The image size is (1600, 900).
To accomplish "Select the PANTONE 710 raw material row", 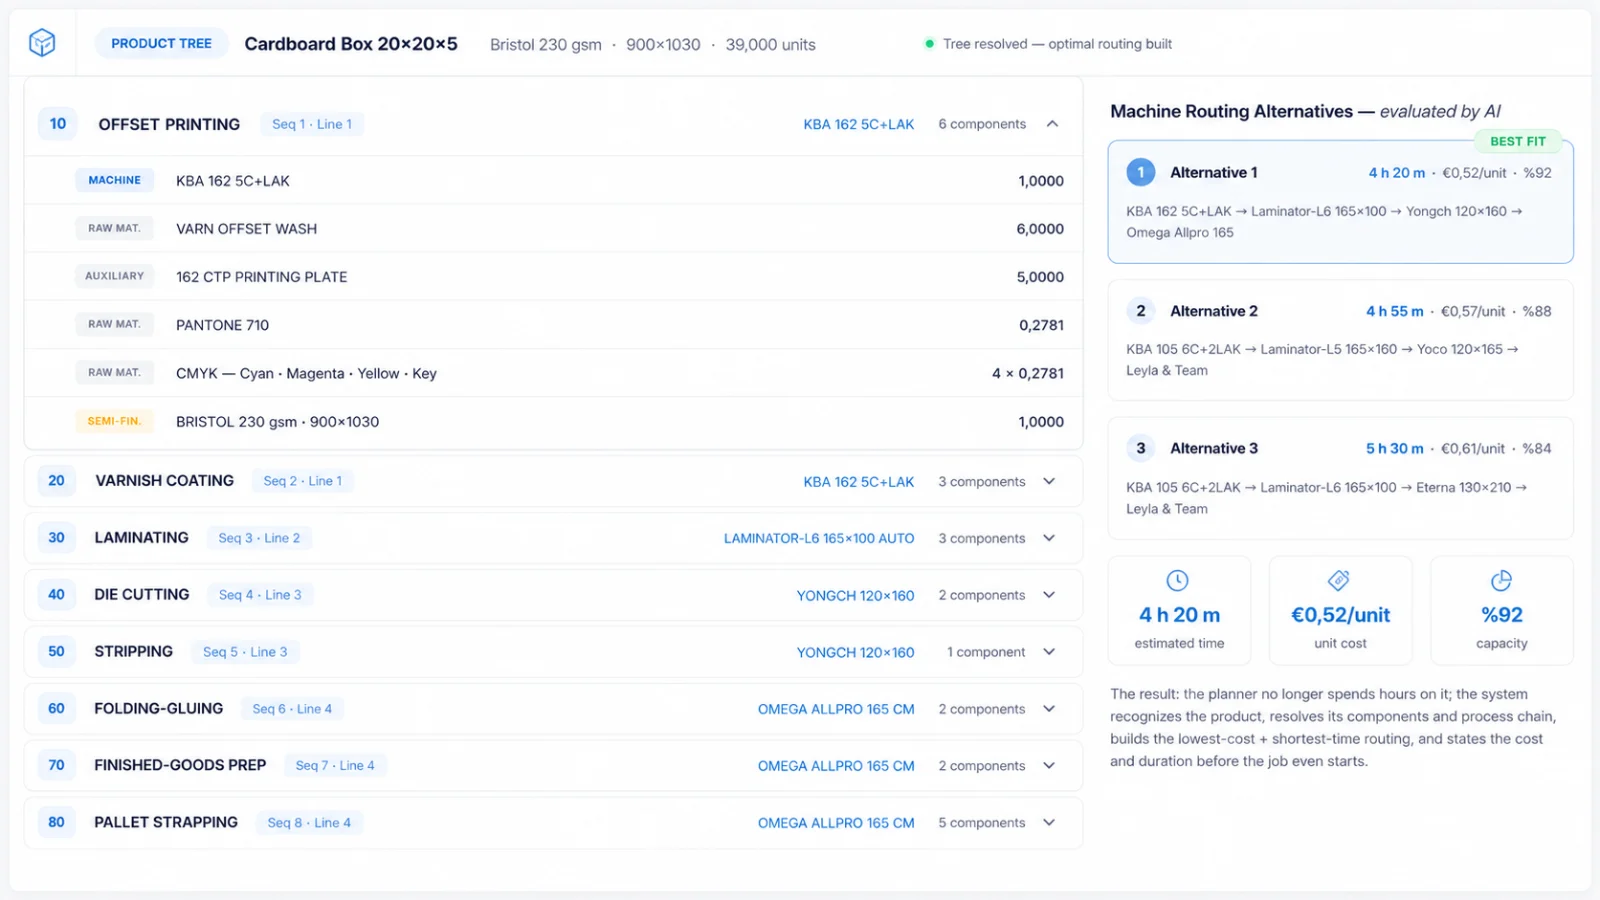I will pyautogui.click(x=553, y=325).
